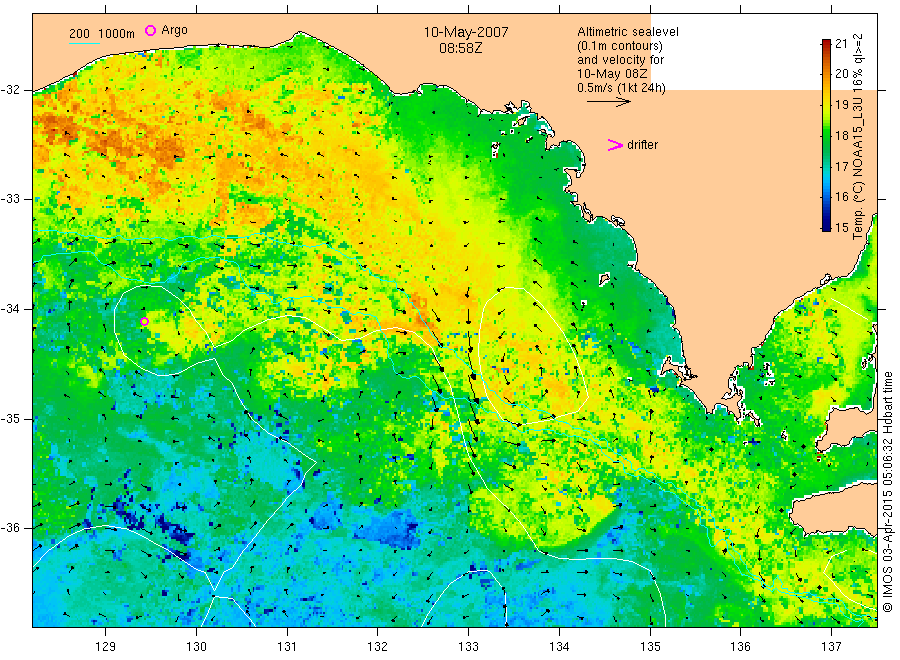The height and width of the screenshot is (660, 900).
Task: Click the latitude label -34
Action: pyautogui.click(x=10, y=309)
